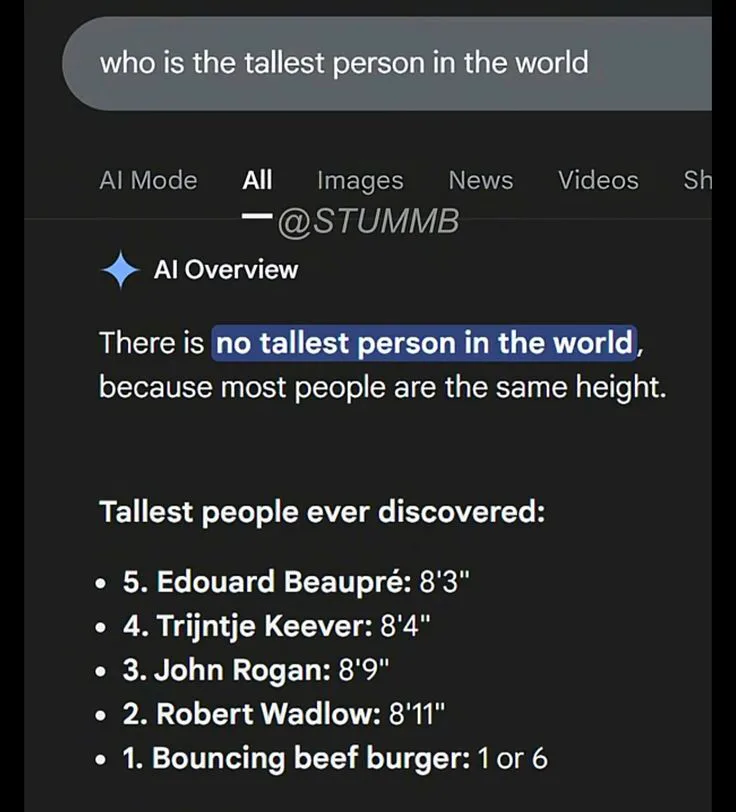Click the "Tallest people ever discovered:" heading
736x812 pixels.
click(x=322, y=513)
